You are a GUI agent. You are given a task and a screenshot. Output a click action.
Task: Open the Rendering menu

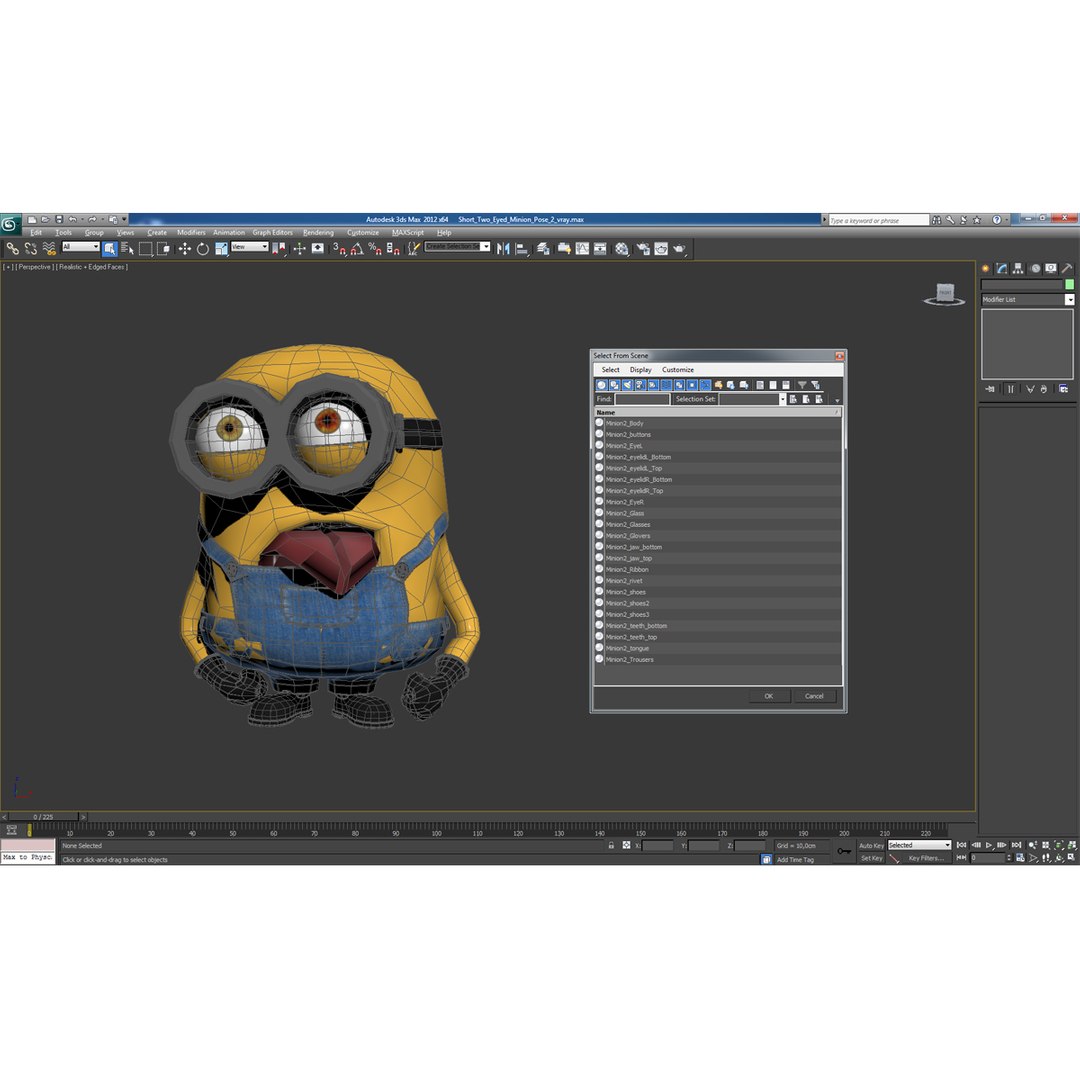click(x=318, y=233)
